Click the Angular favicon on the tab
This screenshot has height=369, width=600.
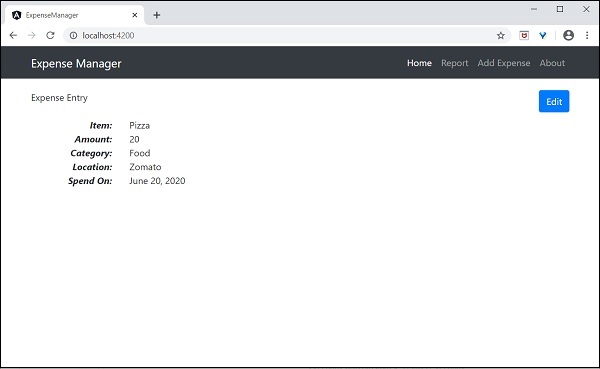(x=16, y=15)
